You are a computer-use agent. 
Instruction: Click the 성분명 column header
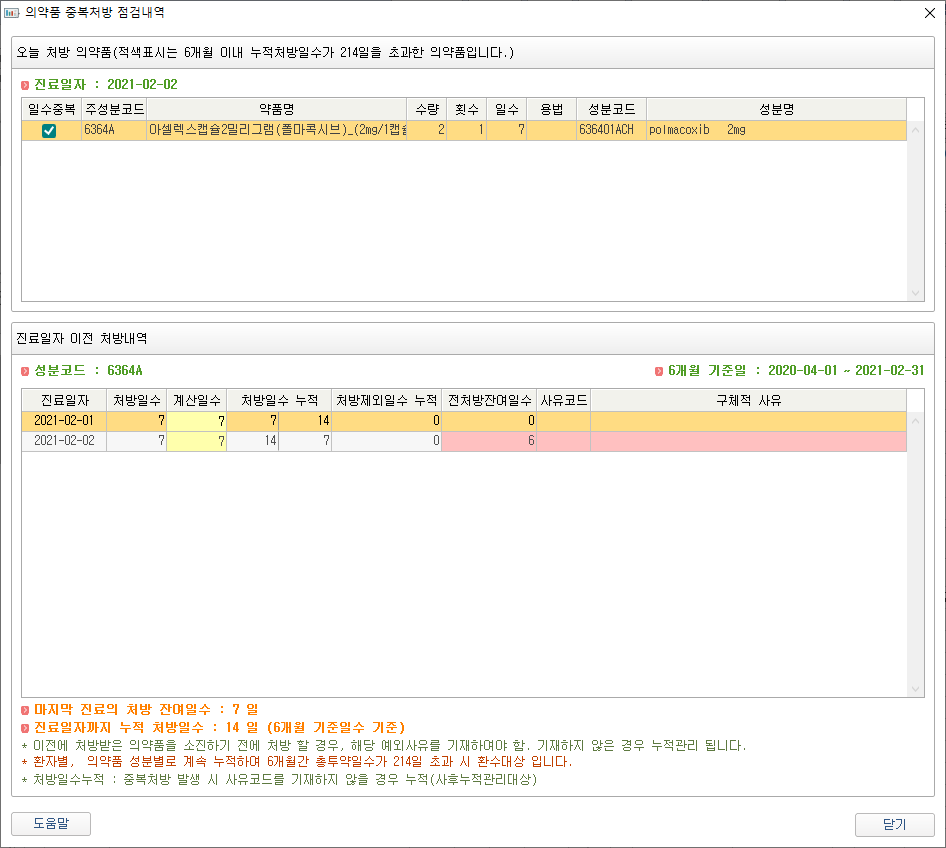point(775,109)
